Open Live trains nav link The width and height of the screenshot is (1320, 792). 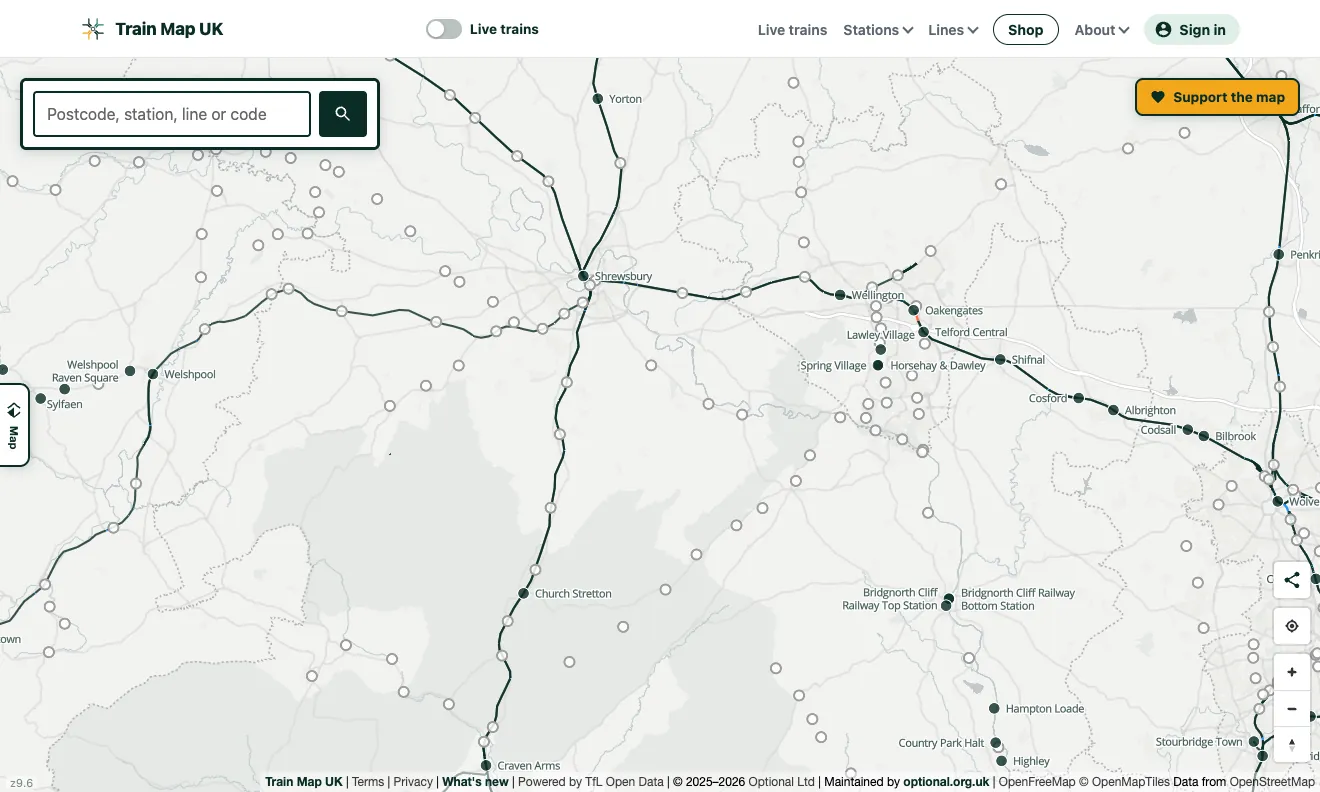pyautogui.click(x=792, y=30)
